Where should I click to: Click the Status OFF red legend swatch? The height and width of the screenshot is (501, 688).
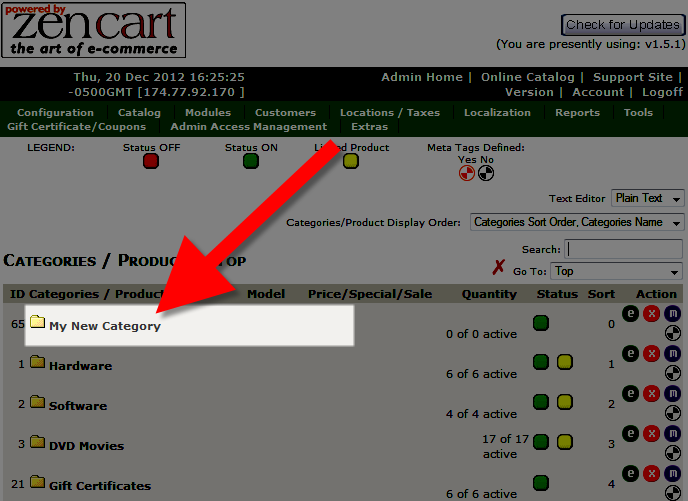(151, 160)
